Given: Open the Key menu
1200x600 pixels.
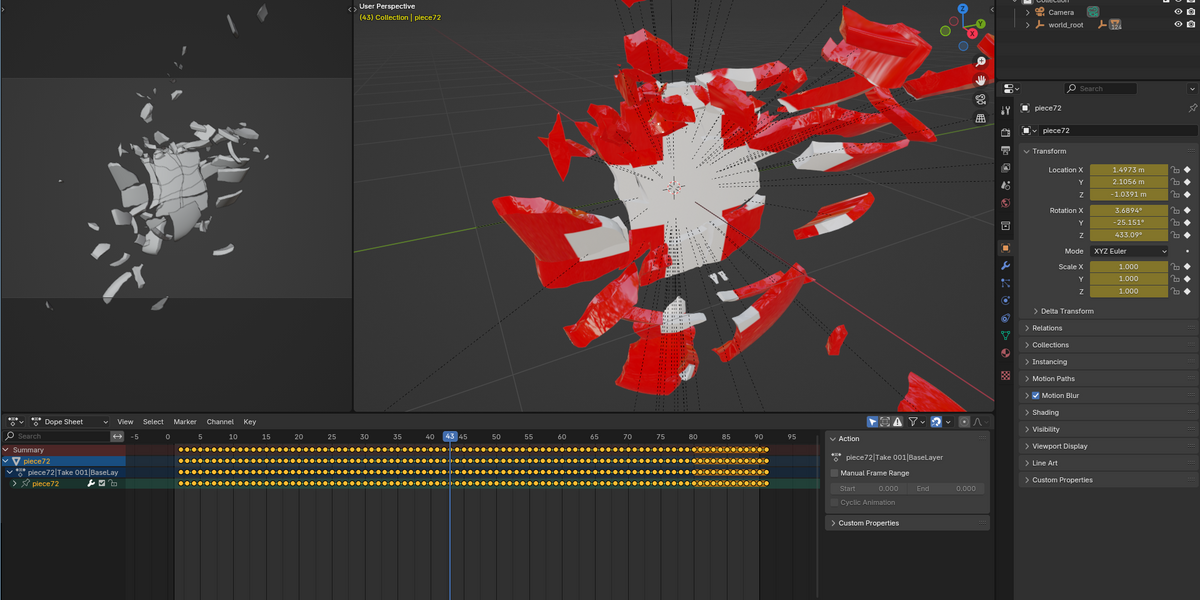Looking at the screenshot, I should pyautogui.click(x=250, y=422).
